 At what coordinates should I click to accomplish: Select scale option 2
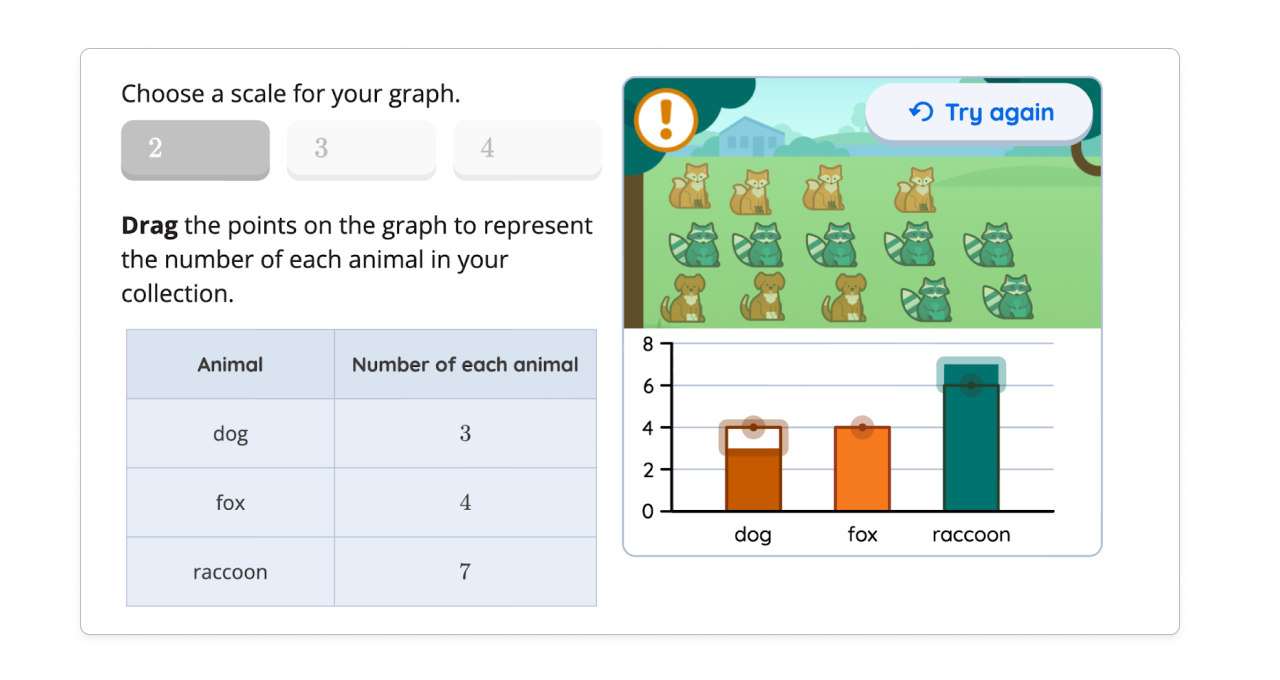(x=195, y=150)
